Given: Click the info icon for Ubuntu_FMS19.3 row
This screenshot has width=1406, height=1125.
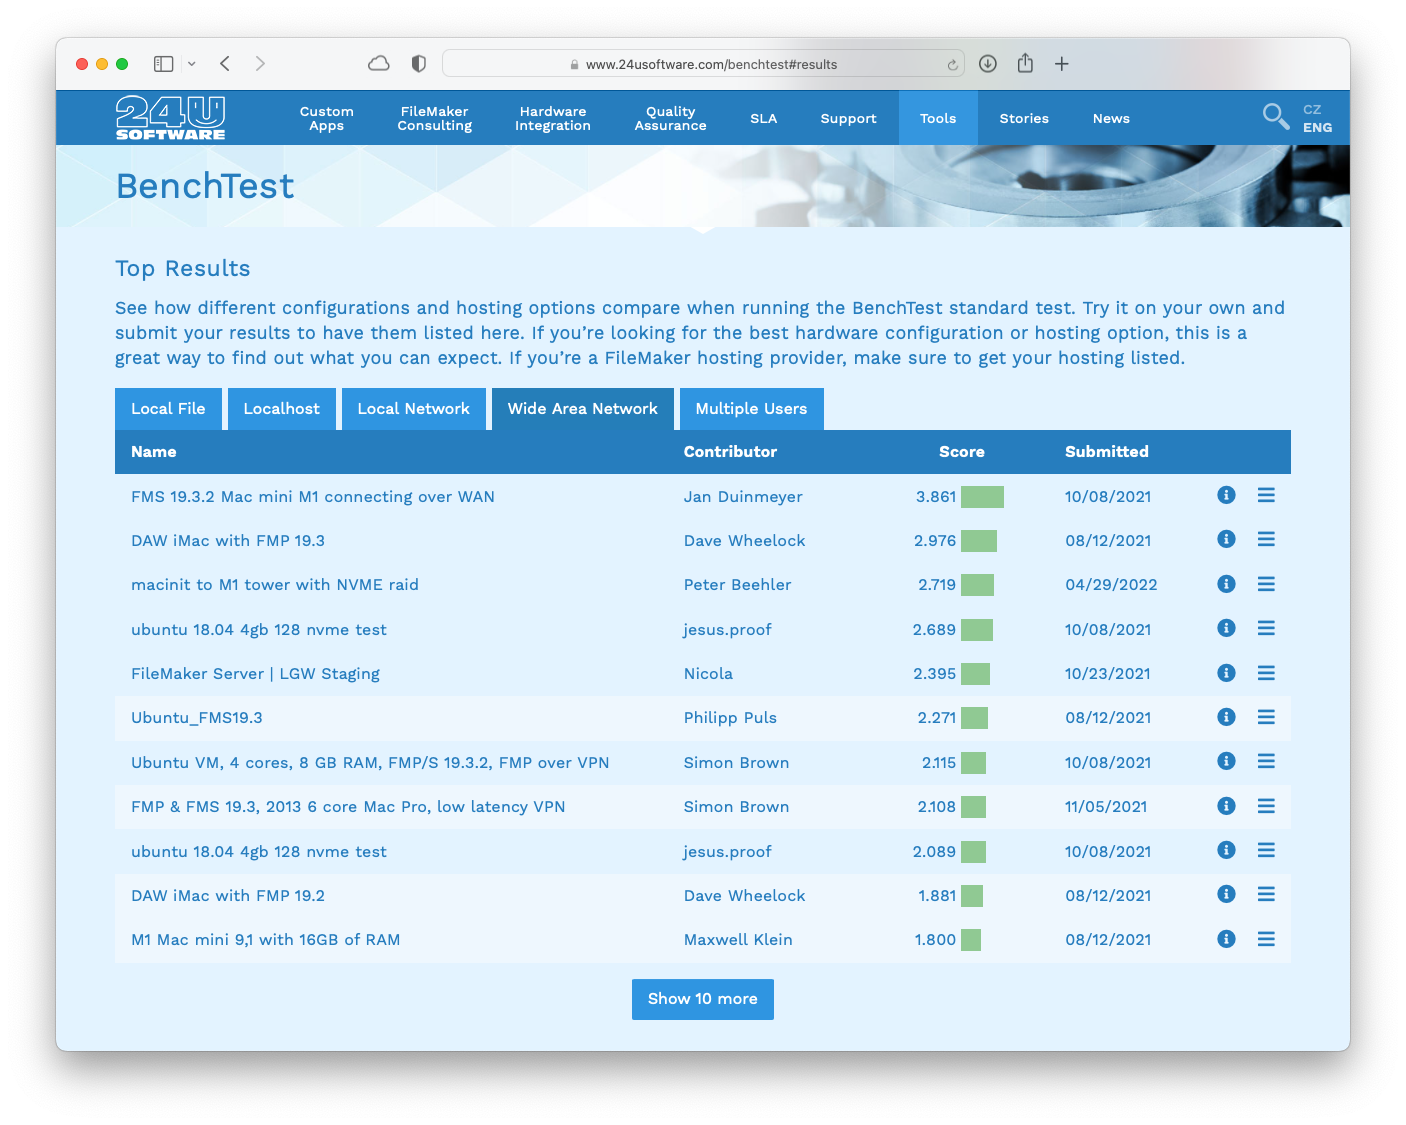Looking at the screenshot, I should 1226,717.
